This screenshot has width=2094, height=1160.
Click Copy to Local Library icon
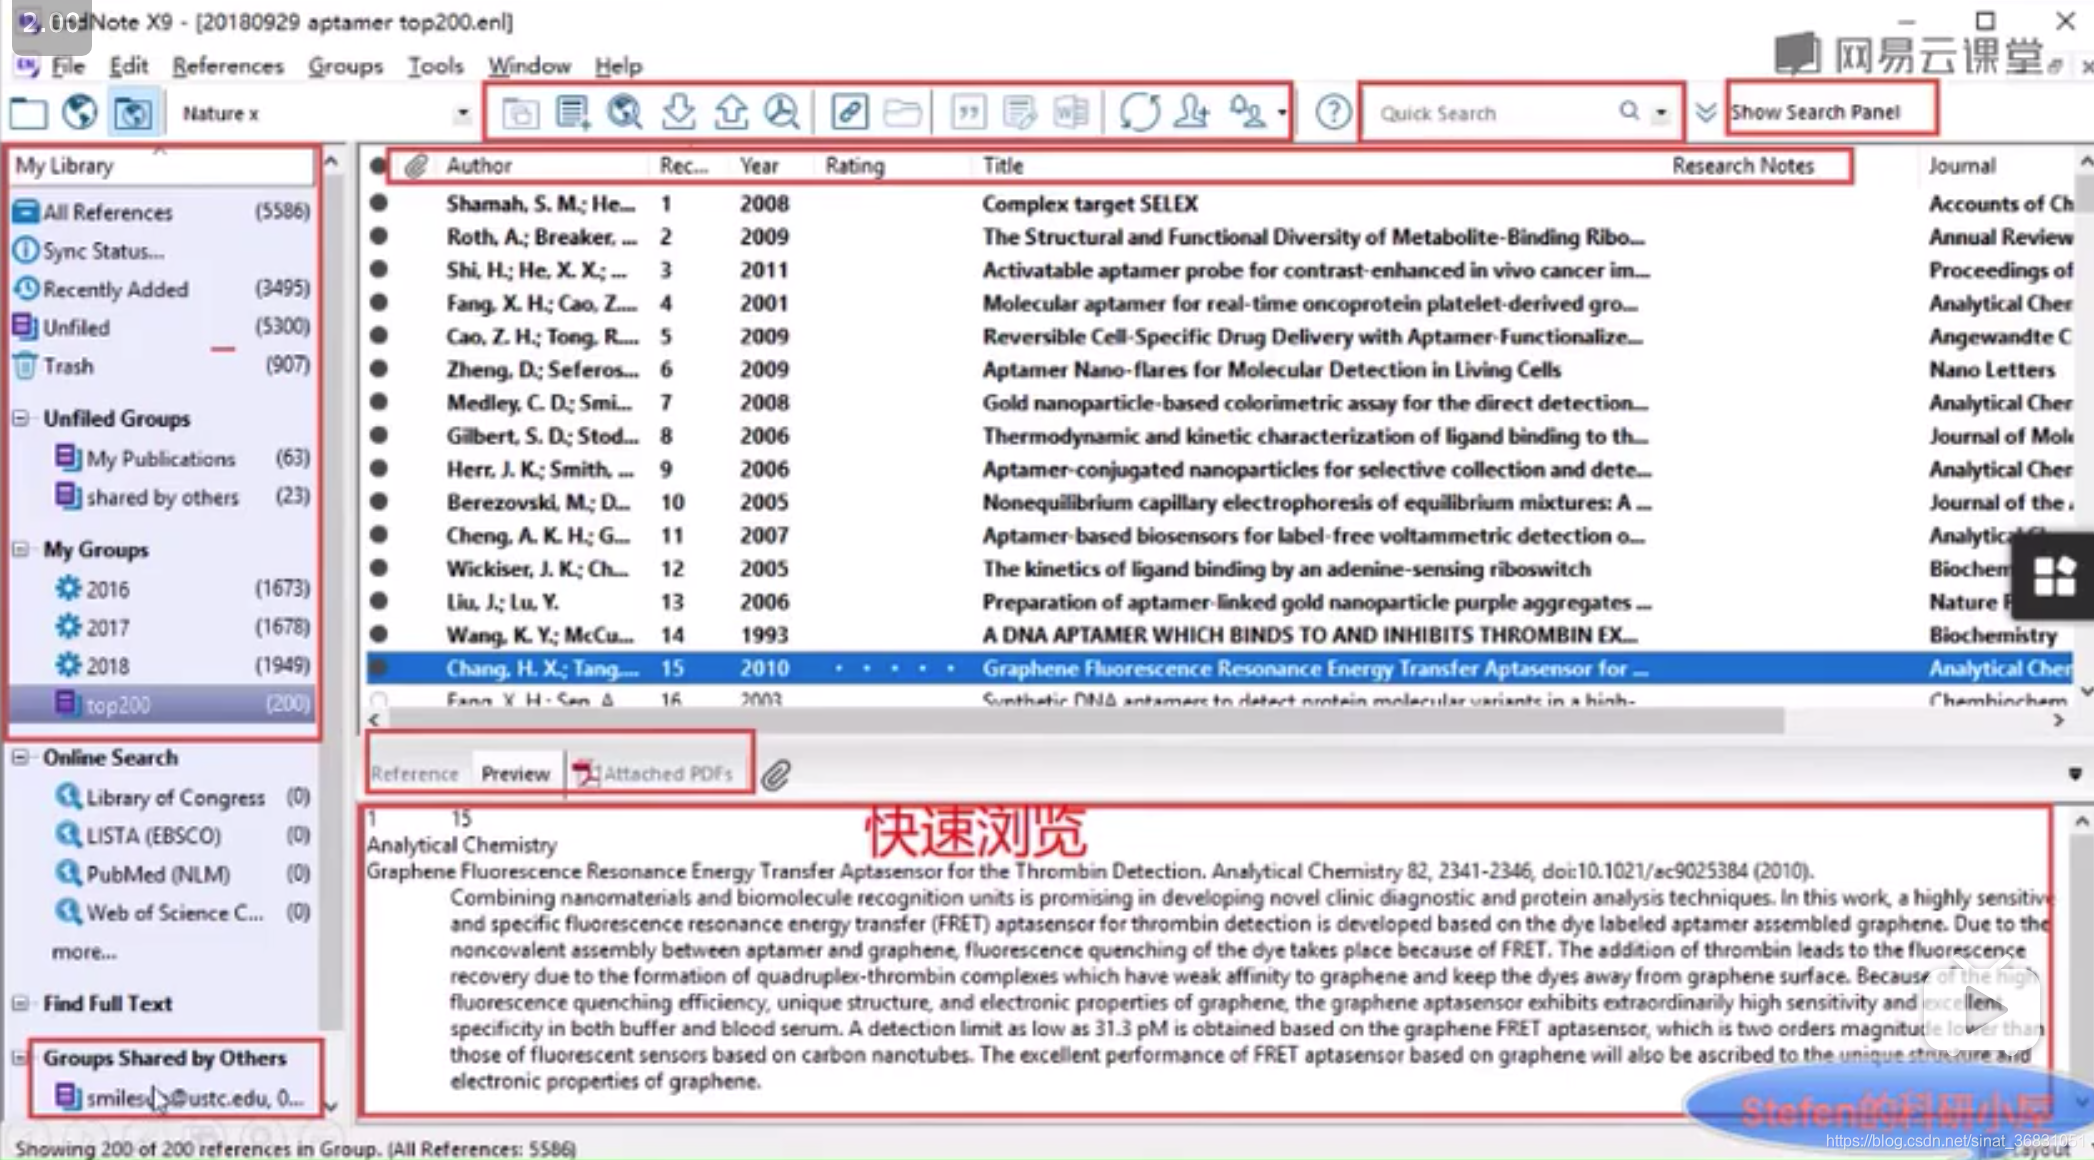coord(520,113)
